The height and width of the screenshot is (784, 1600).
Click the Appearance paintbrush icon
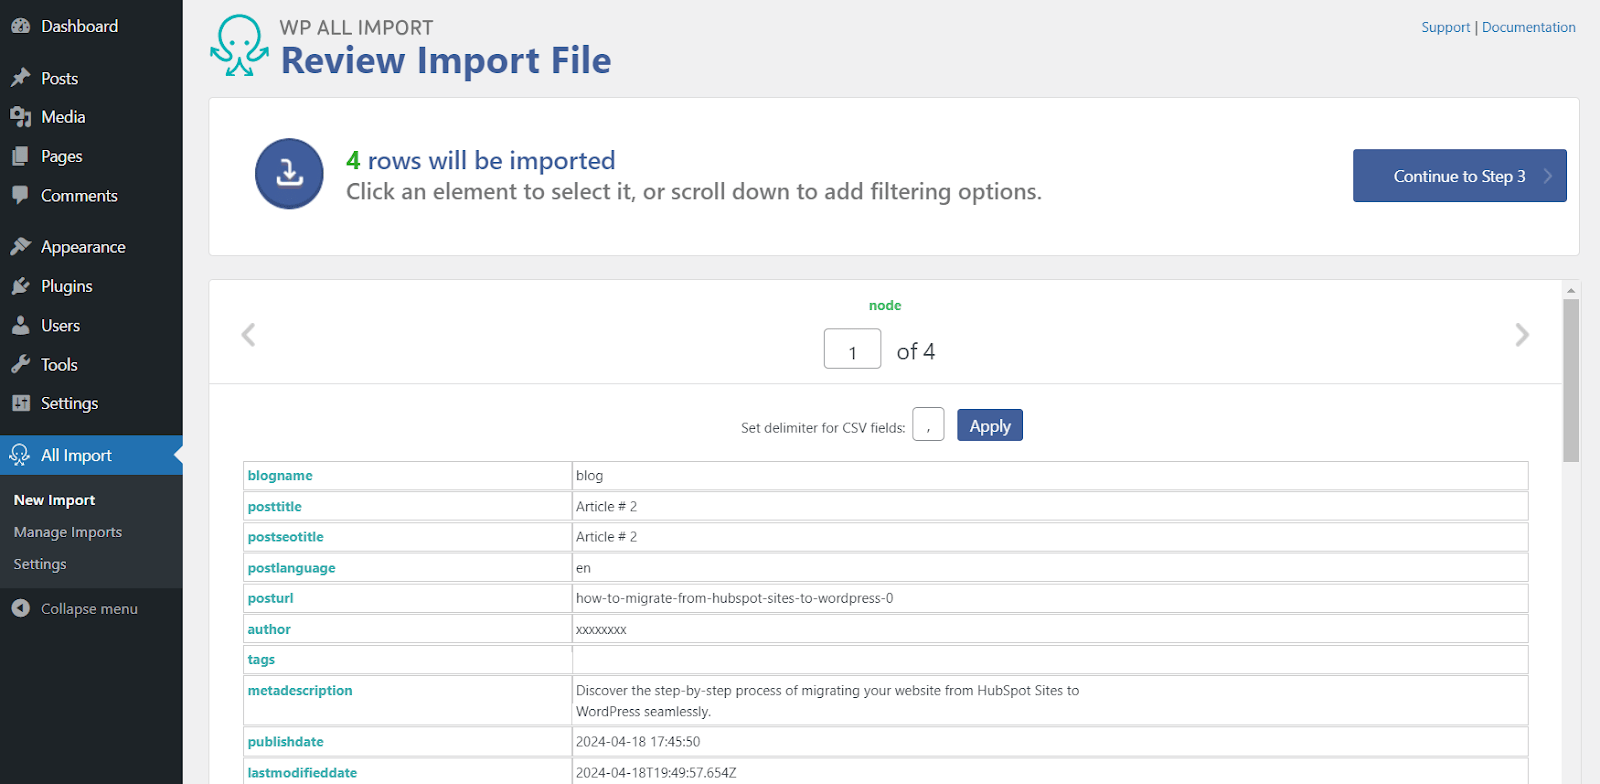coord(20,246)
